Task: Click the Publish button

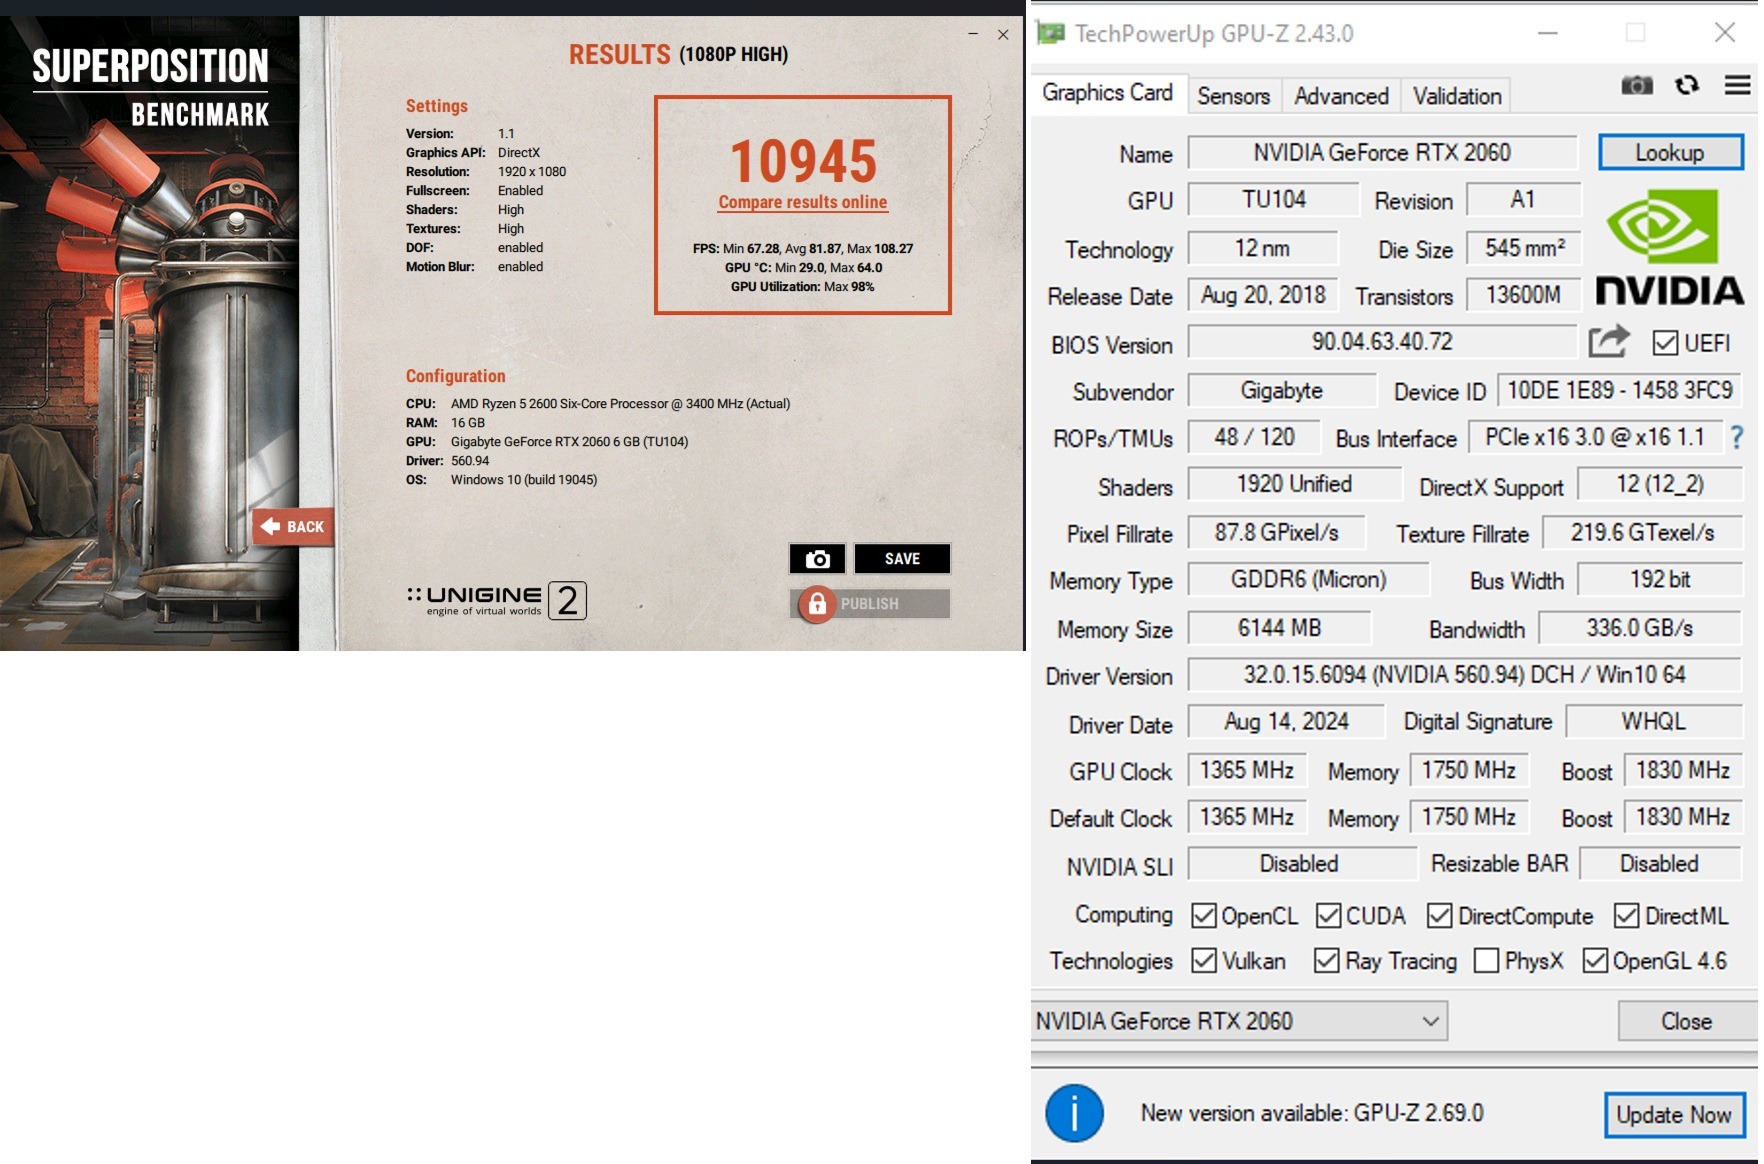Action: pos(870,604)
